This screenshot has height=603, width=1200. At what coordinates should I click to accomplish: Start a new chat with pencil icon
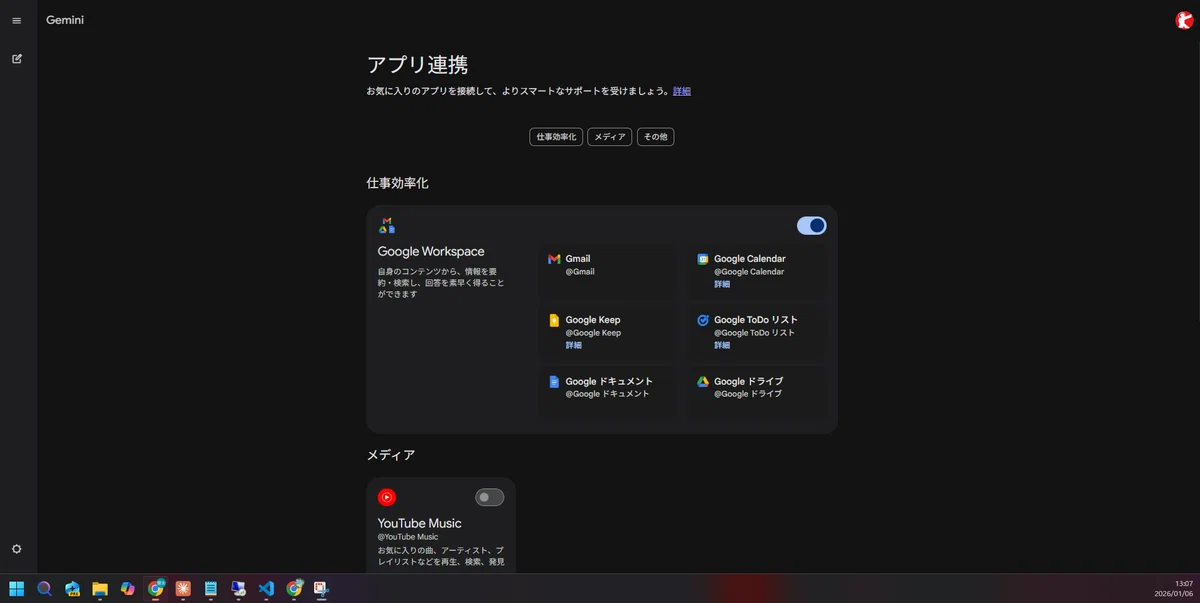pyautogui.click(x=16, y=58)
